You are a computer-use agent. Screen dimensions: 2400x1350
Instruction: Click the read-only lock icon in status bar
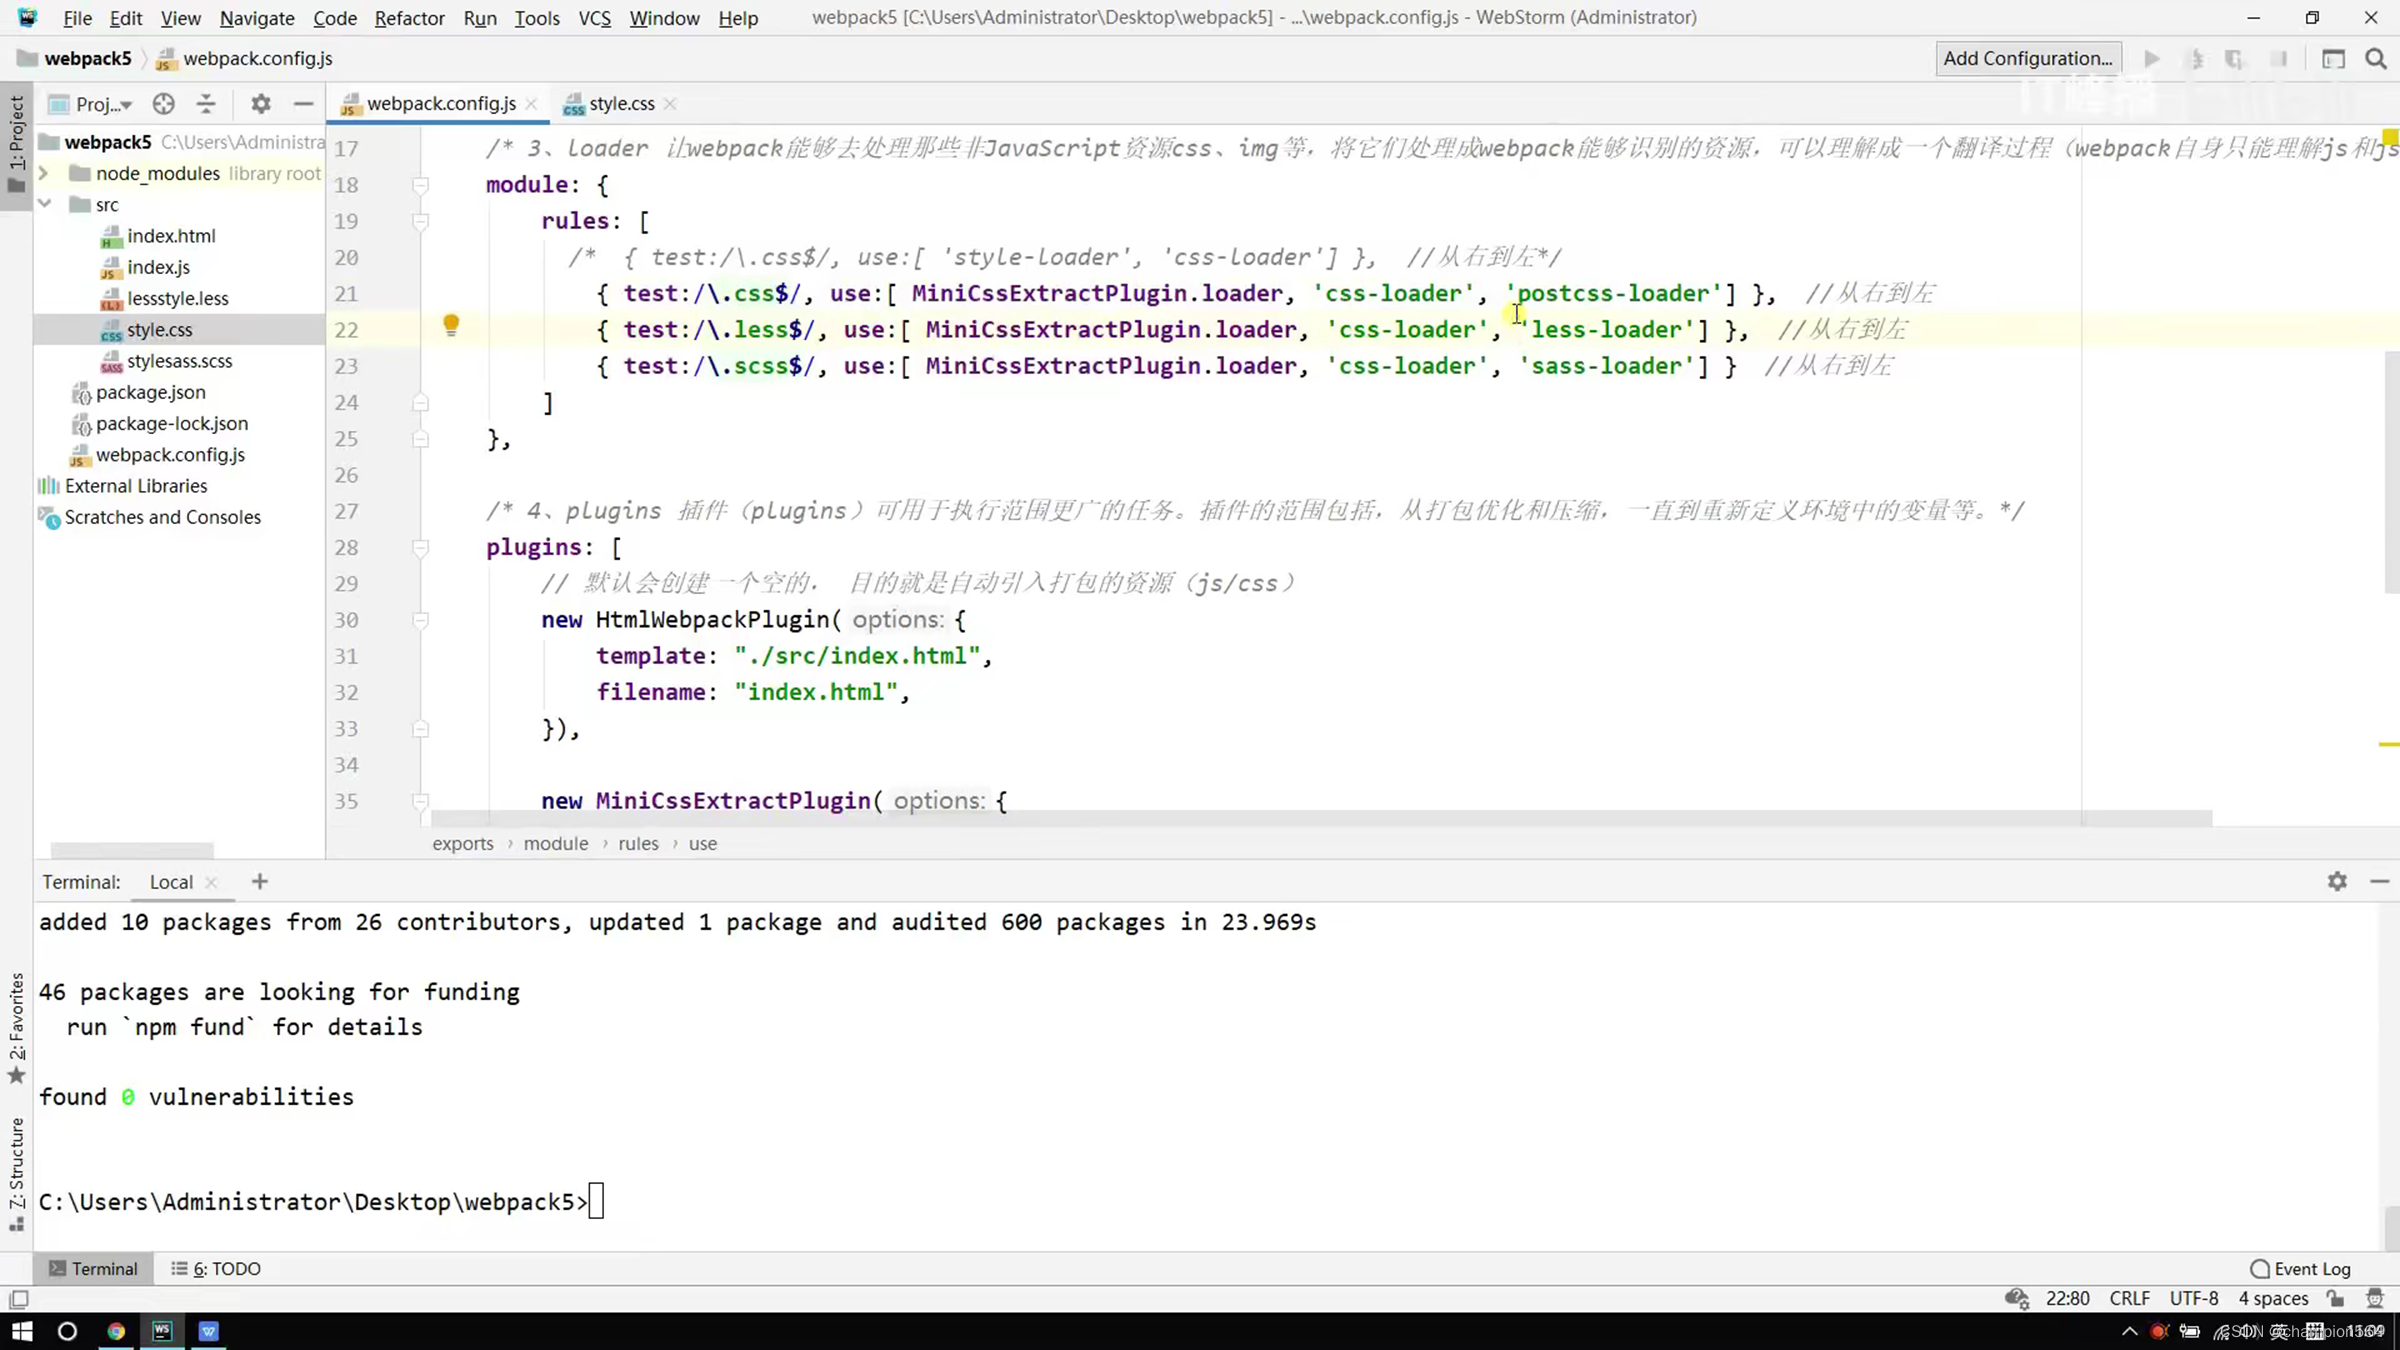tap(2335, 1298)
